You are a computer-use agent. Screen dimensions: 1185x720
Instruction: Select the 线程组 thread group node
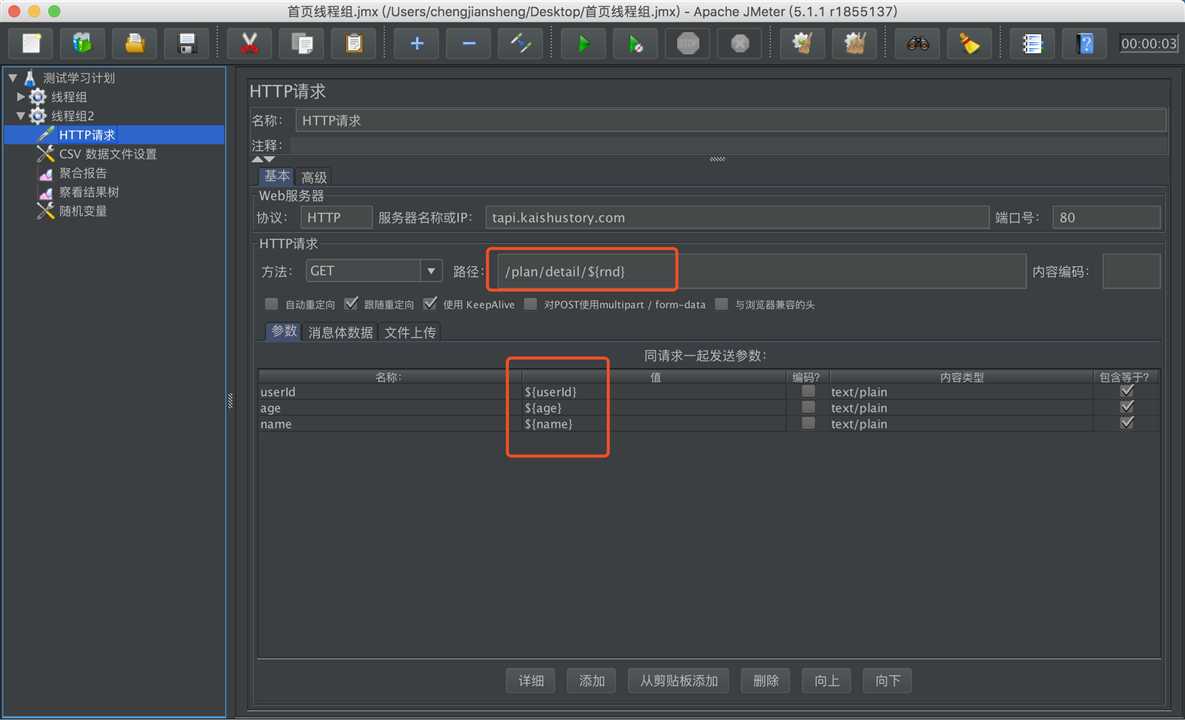pos(69,97)
